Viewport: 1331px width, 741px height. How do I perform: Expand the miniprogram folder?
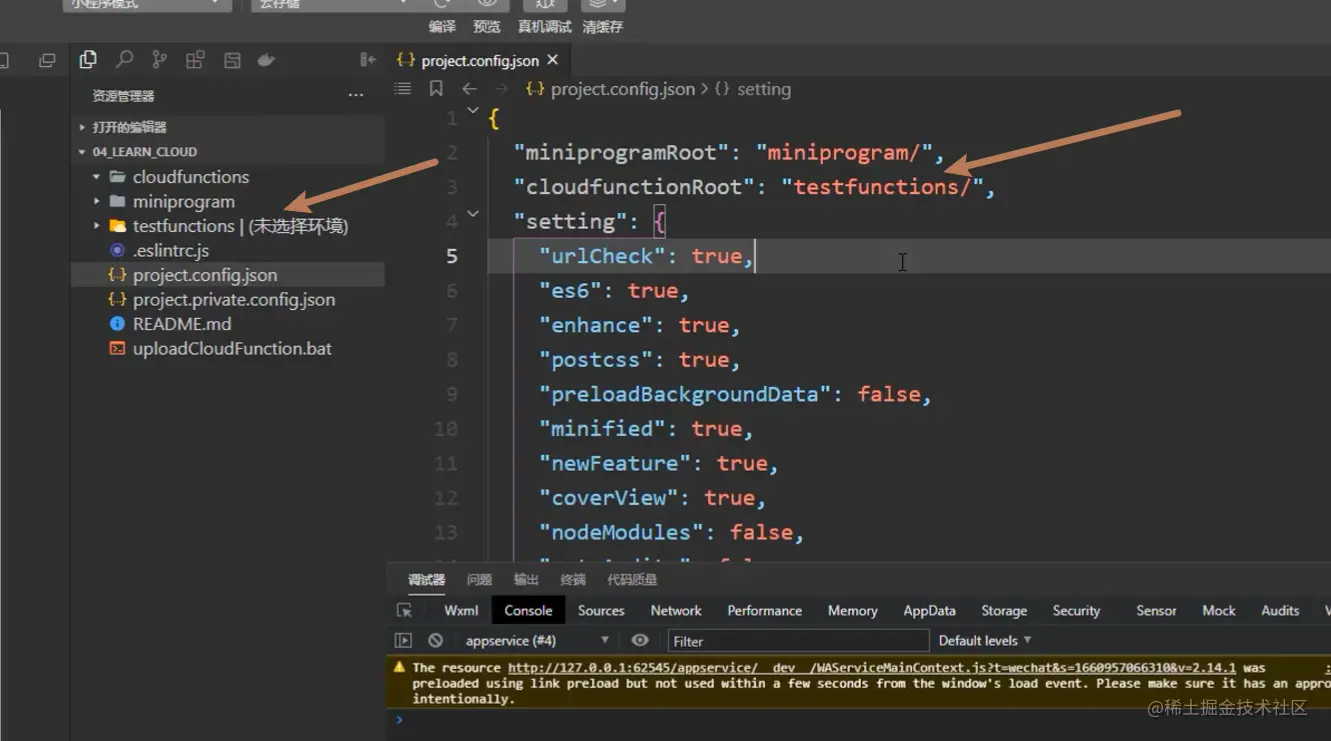97,201
